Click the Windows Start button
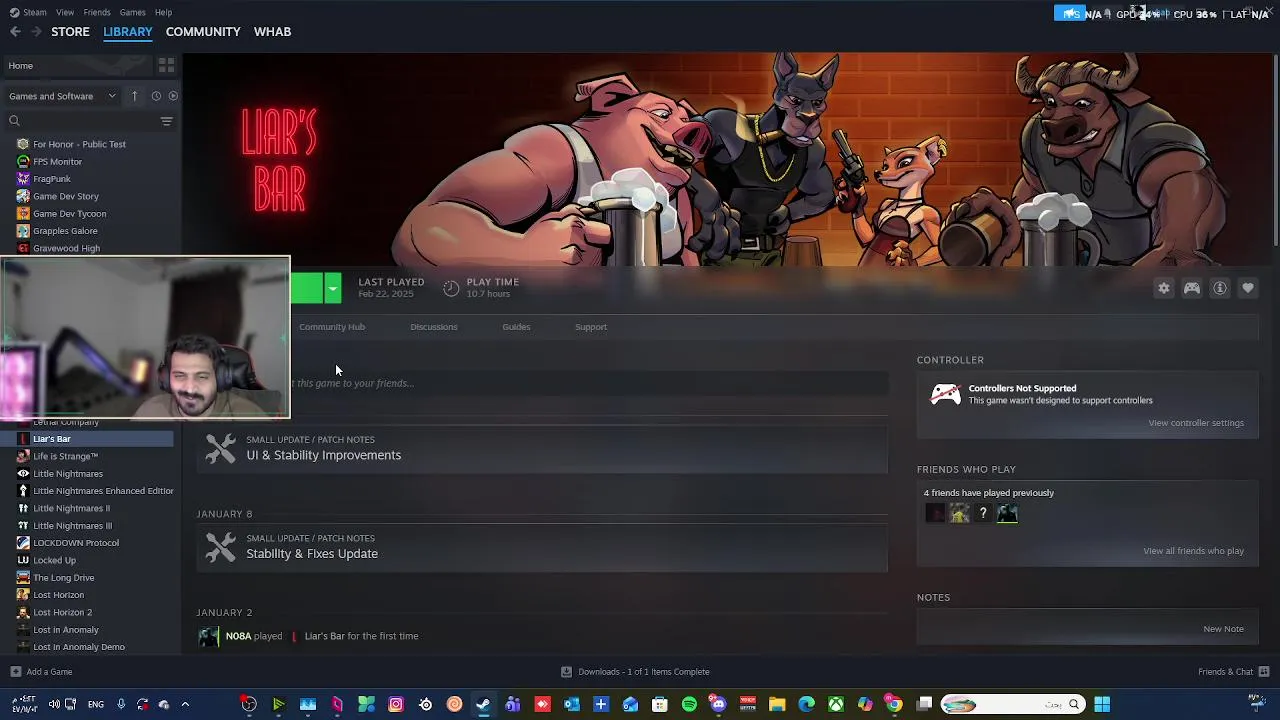This screenshot has height=720, width=1280. 1102,705
